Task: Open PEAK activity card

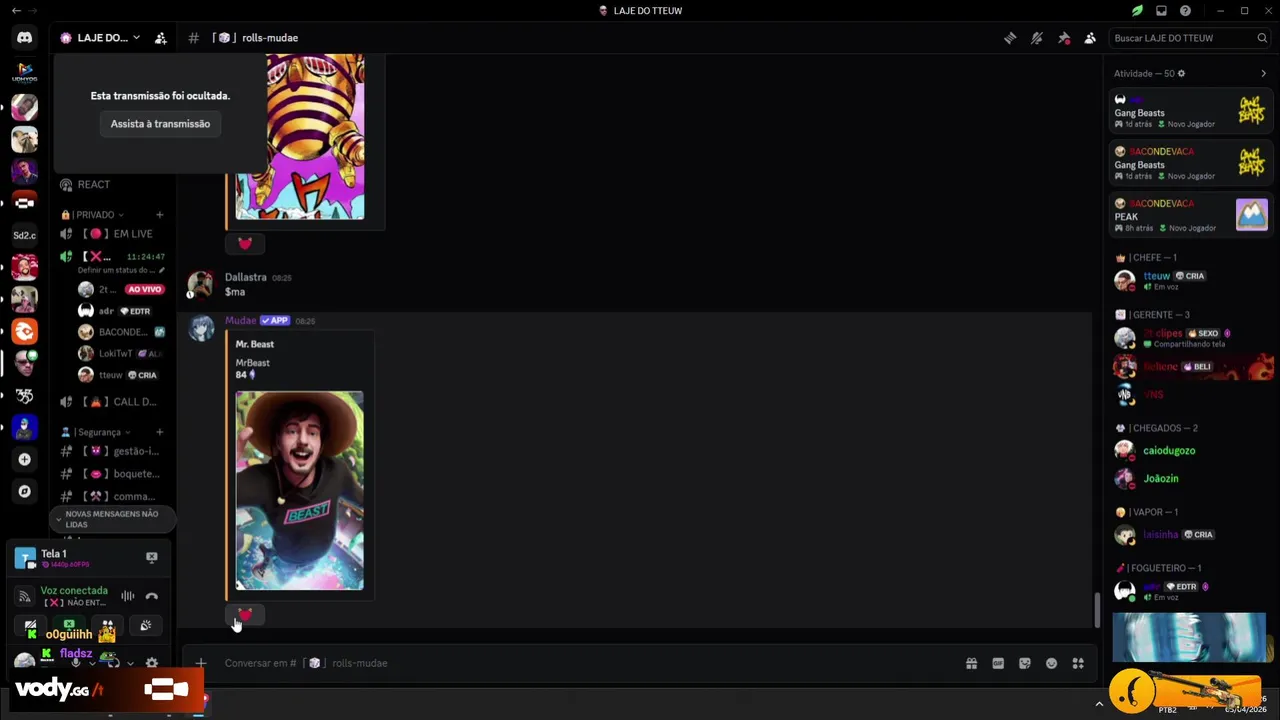Action: coord(1191,215)
